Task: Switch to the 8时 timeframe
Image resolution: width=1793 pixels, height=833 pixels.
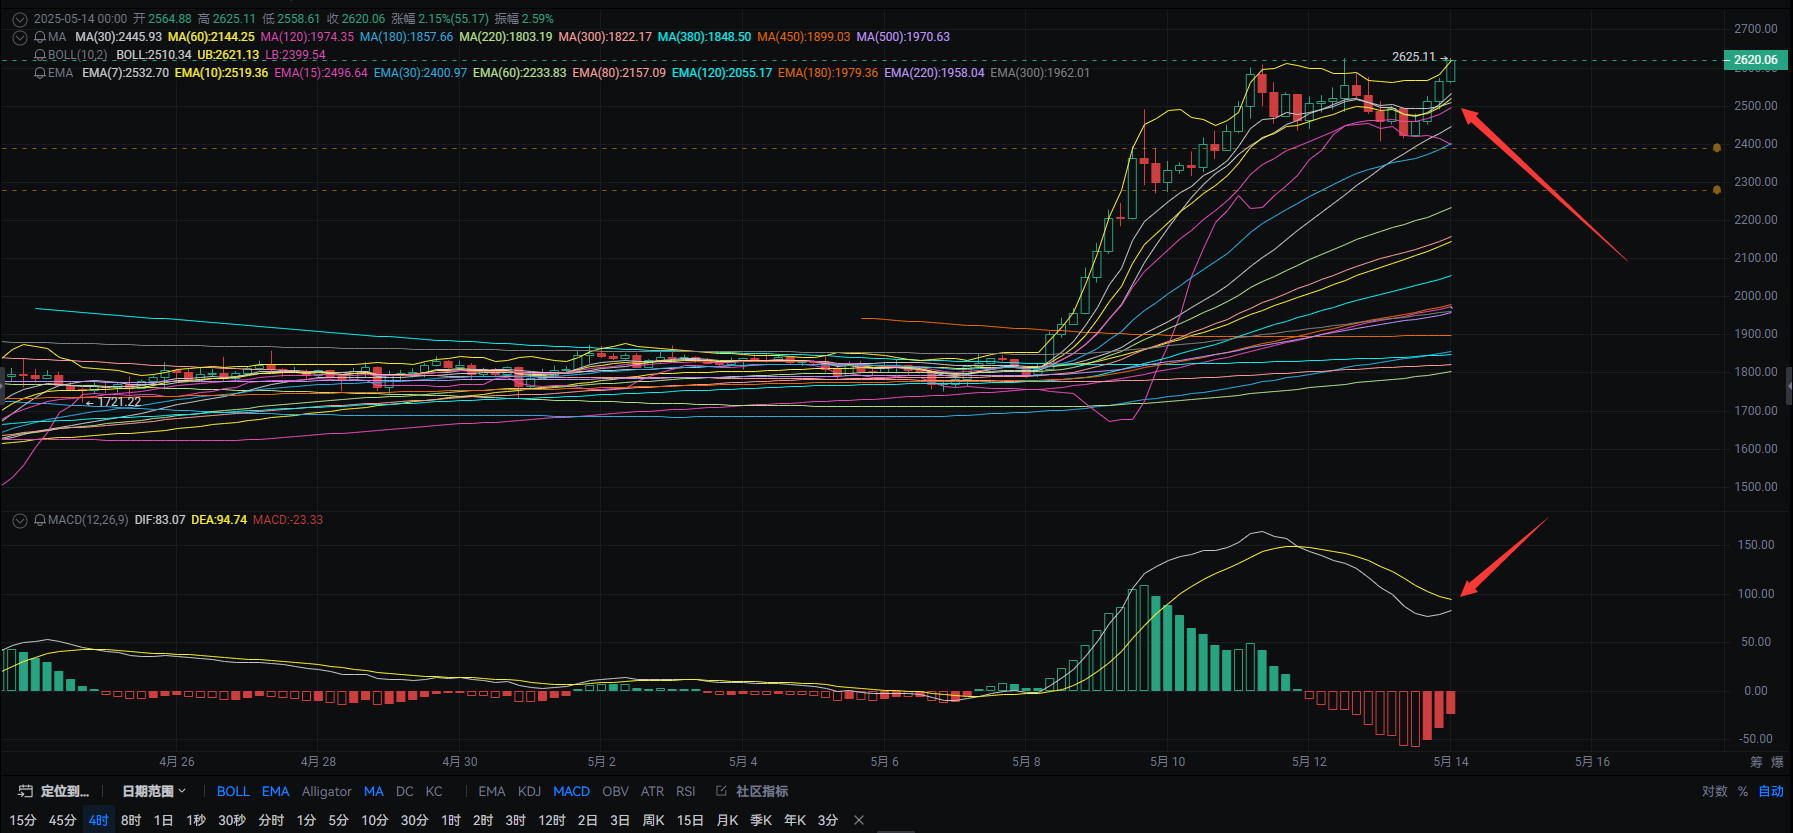Action: coord(131,820)
